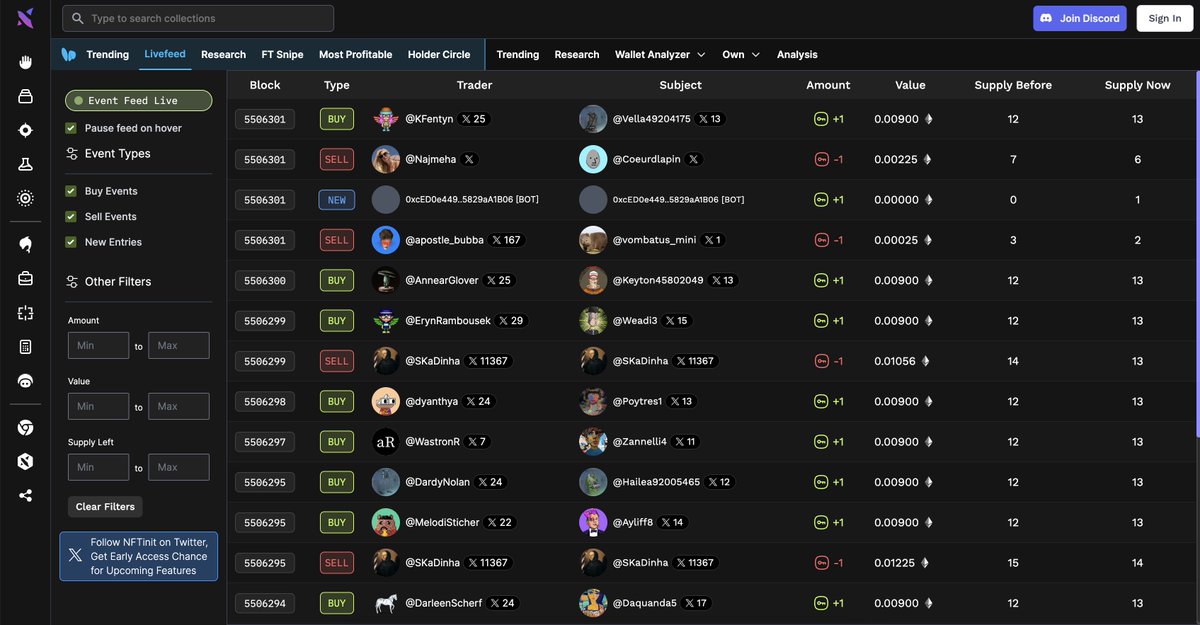The image size is (1200, 625).
Task: Click the X 167 badge for @apostle_bubba
Action: point(505,240)
